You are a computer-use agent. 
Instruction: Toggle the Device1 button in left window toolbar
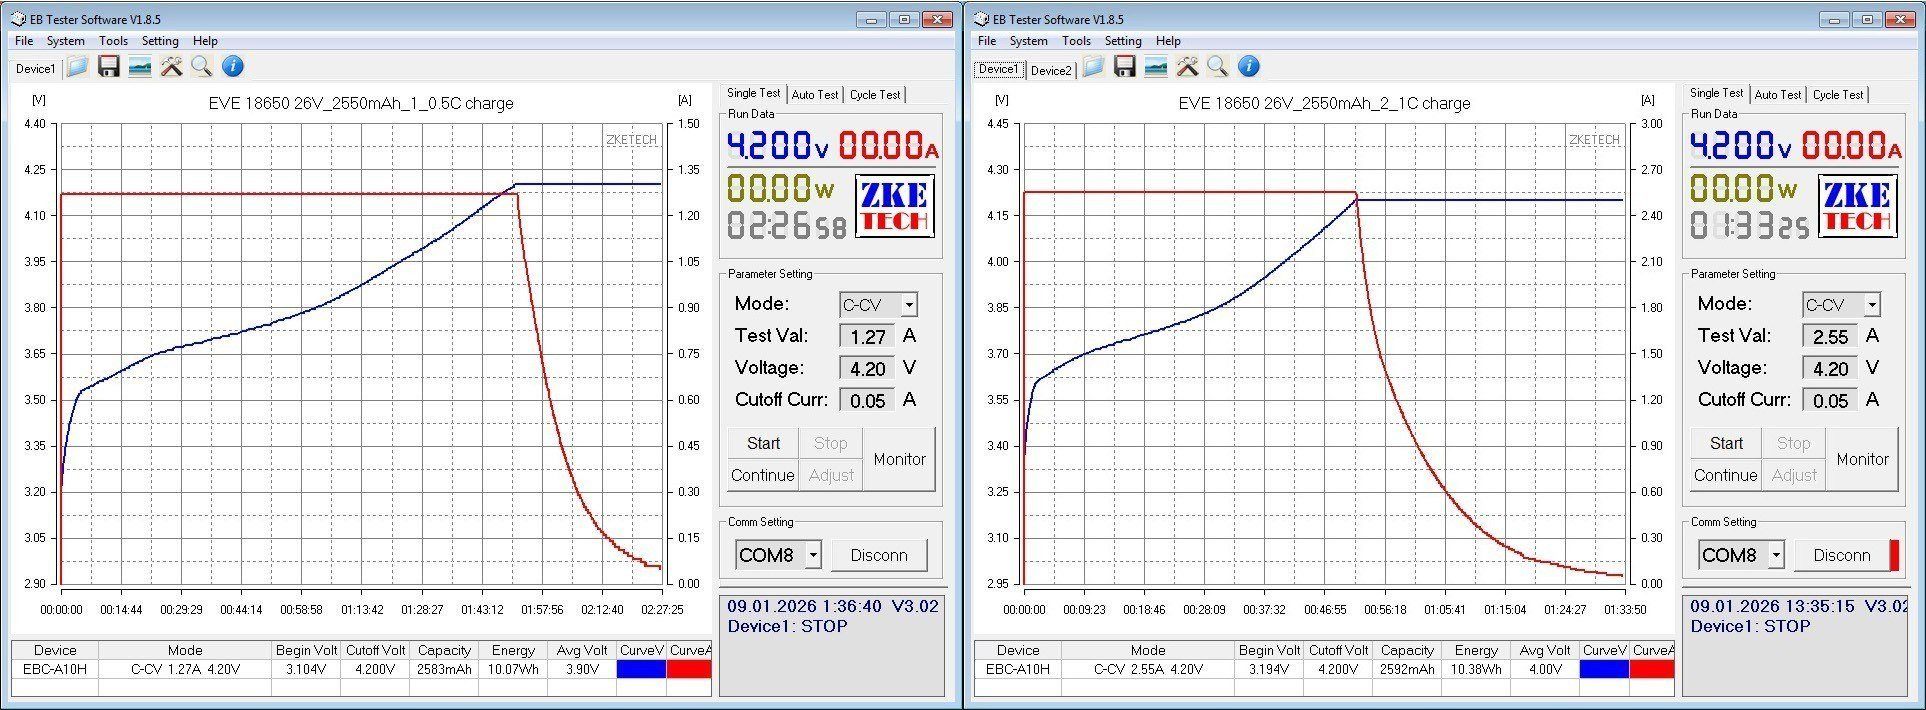(x=35, y=69)
